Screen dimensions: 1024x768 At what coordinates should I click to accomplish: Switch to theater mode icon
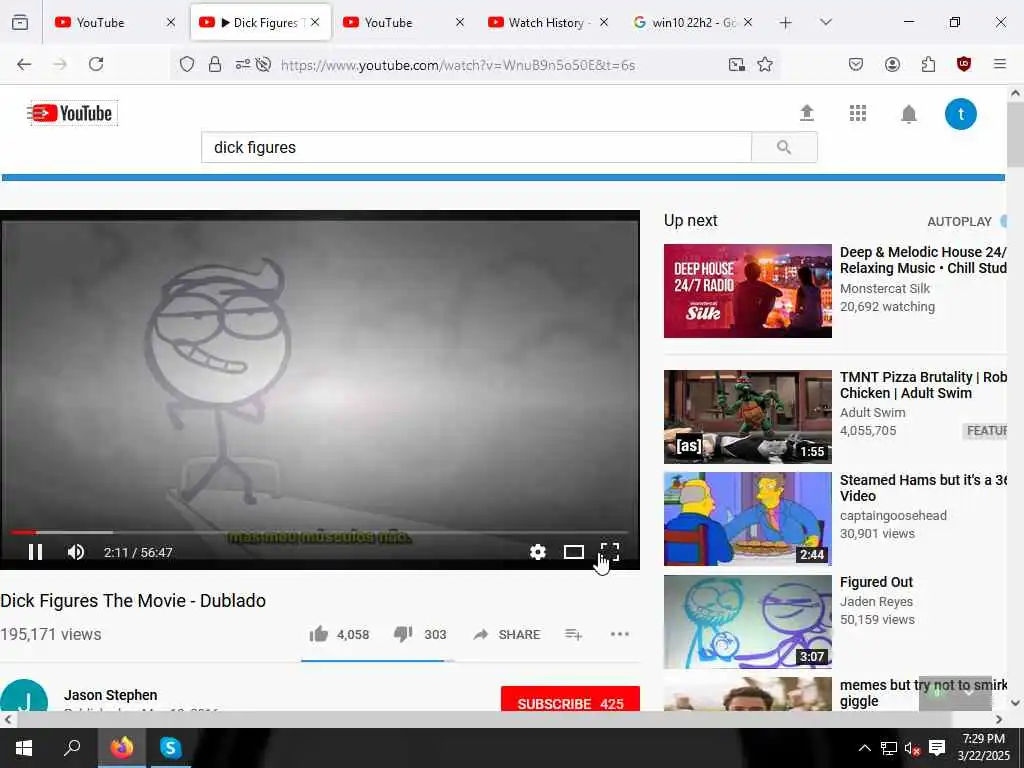[x=573, y=552]
